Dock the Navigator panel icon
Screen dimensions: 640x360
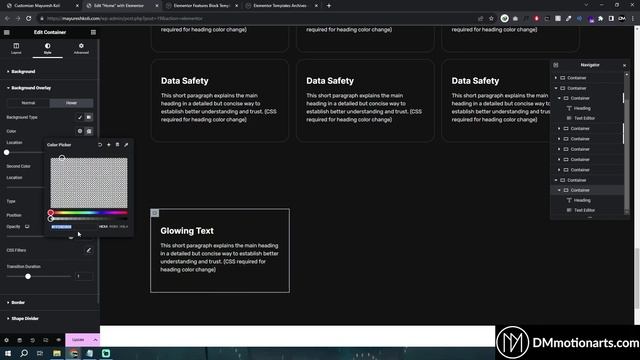[556, 65]
